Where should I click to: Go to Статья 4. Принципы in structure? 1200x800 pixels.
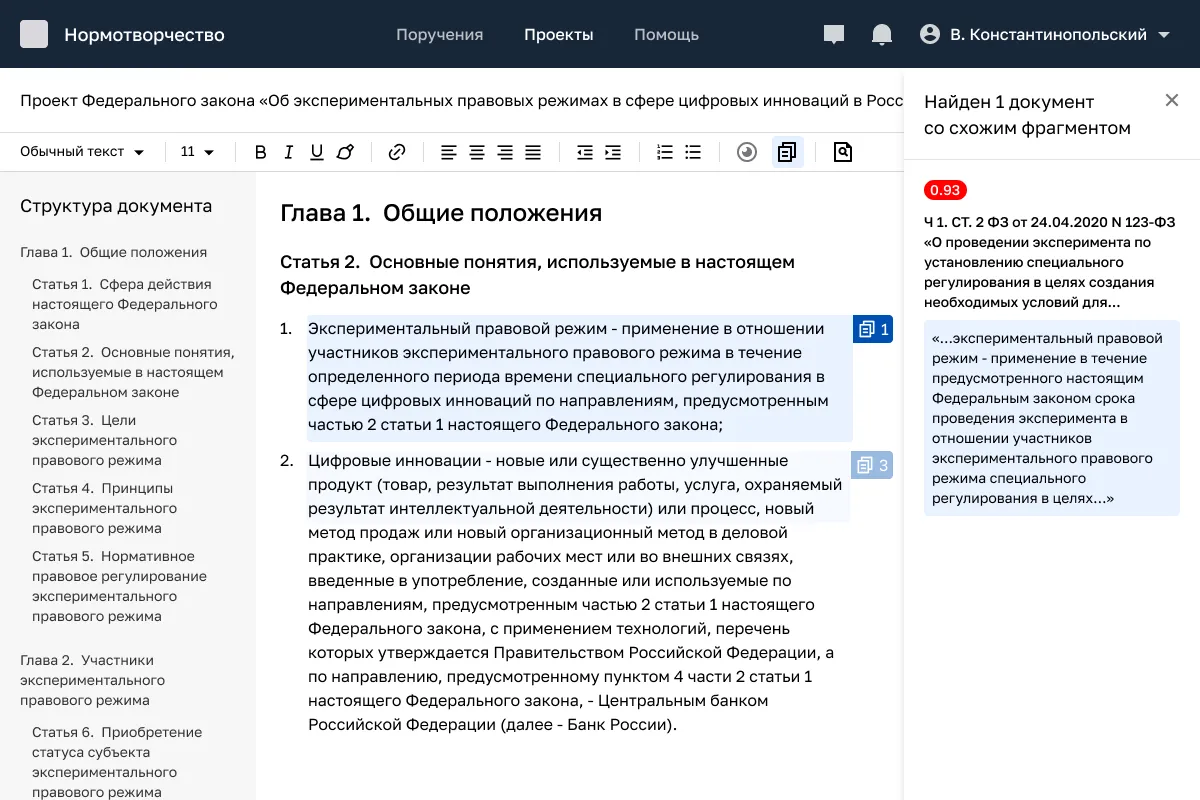[104, 508]
